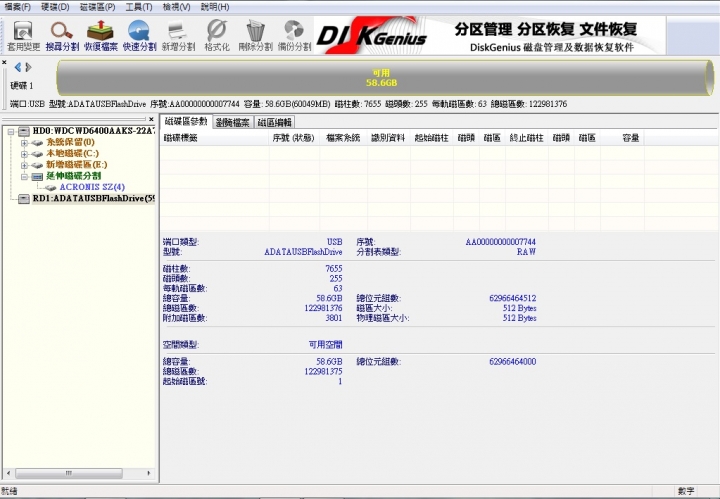
Task: Go to the next disk with the right arrow
Action: (x=28, y=67)
